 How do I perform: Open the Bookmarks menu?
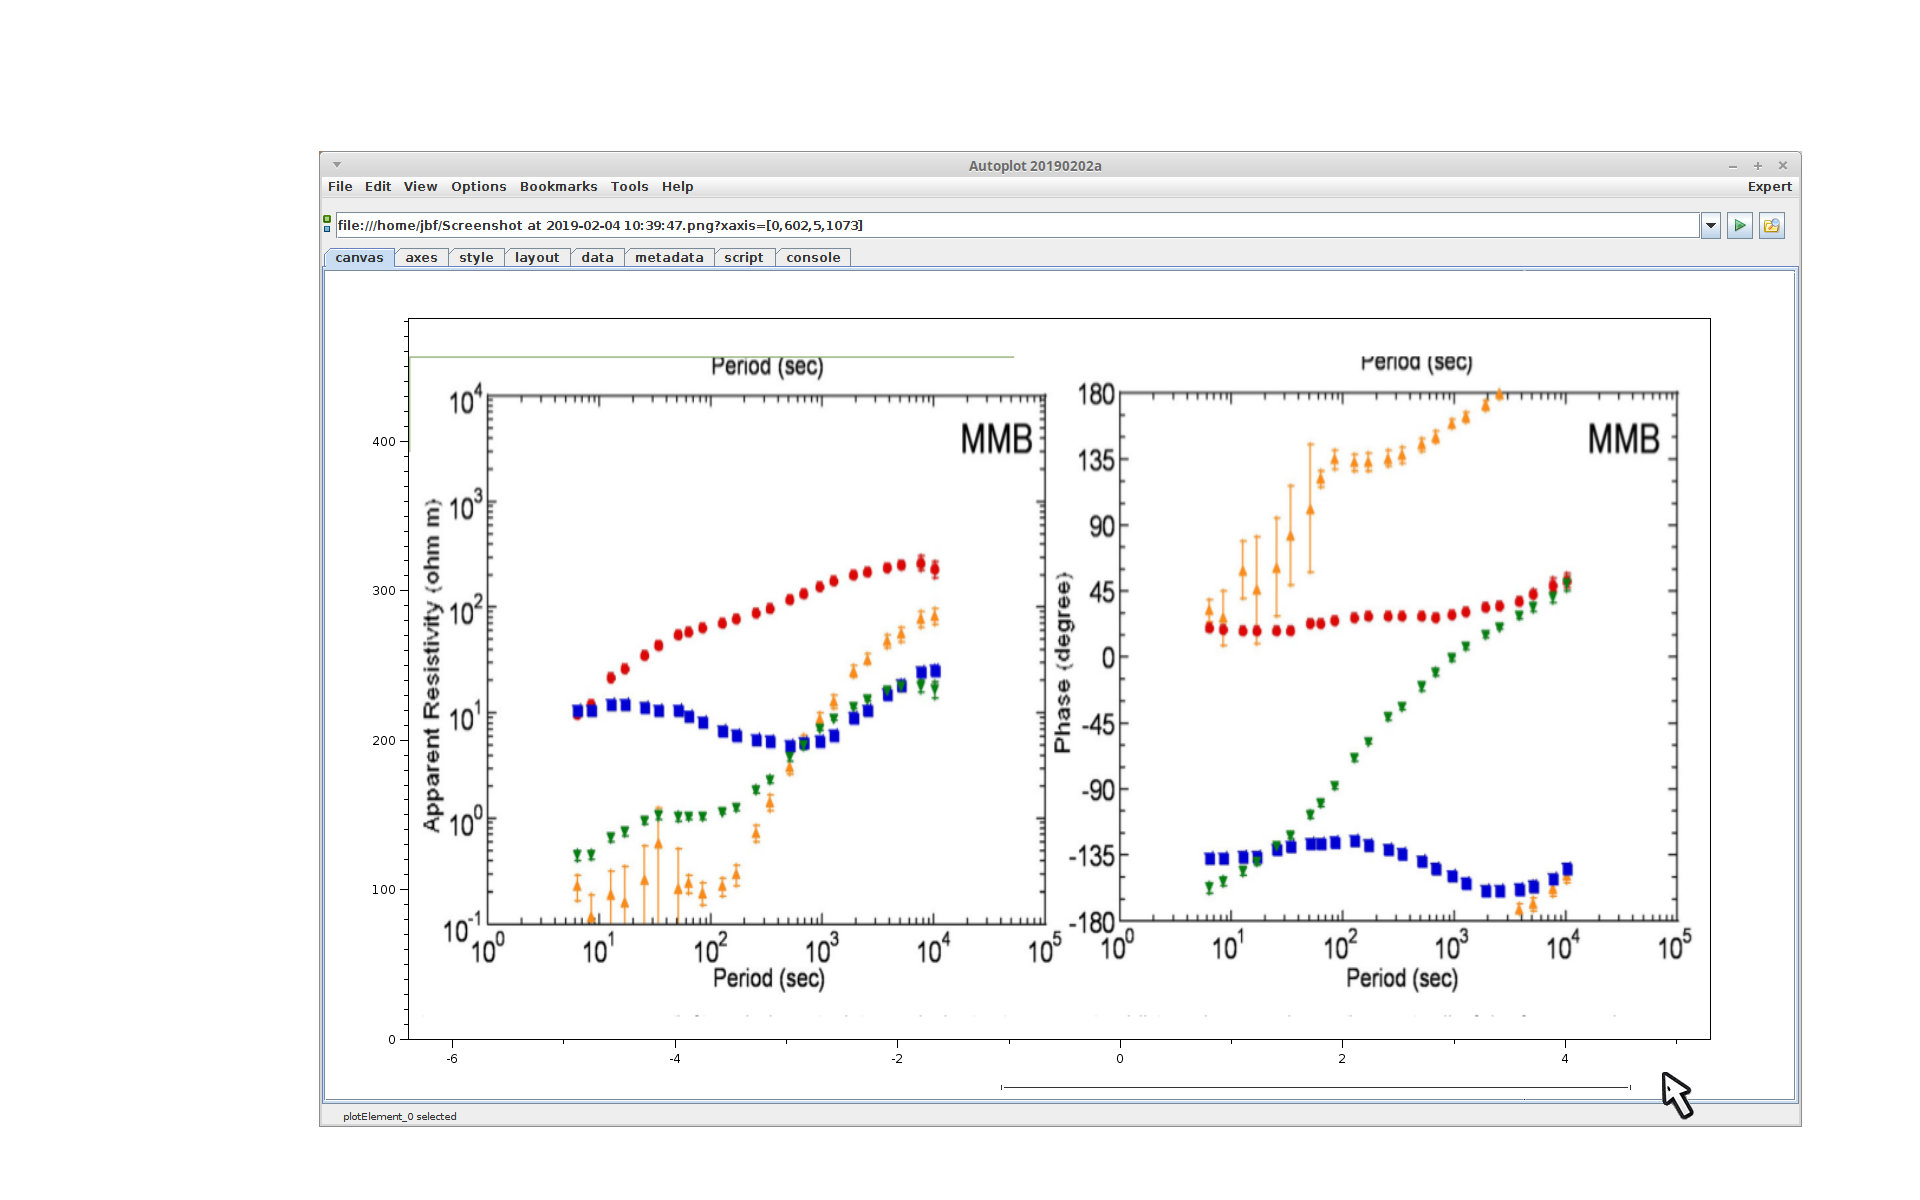558,187
